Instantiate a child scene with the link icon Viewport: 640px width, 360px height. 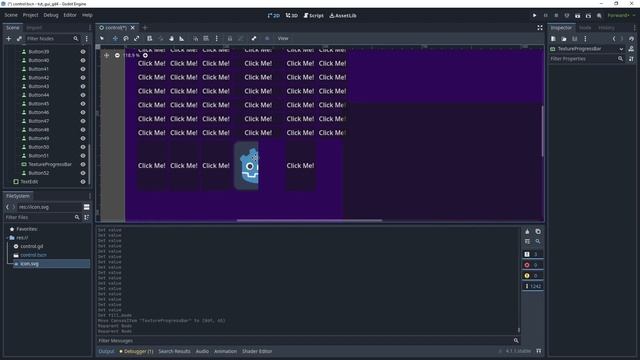pos(19,38)
